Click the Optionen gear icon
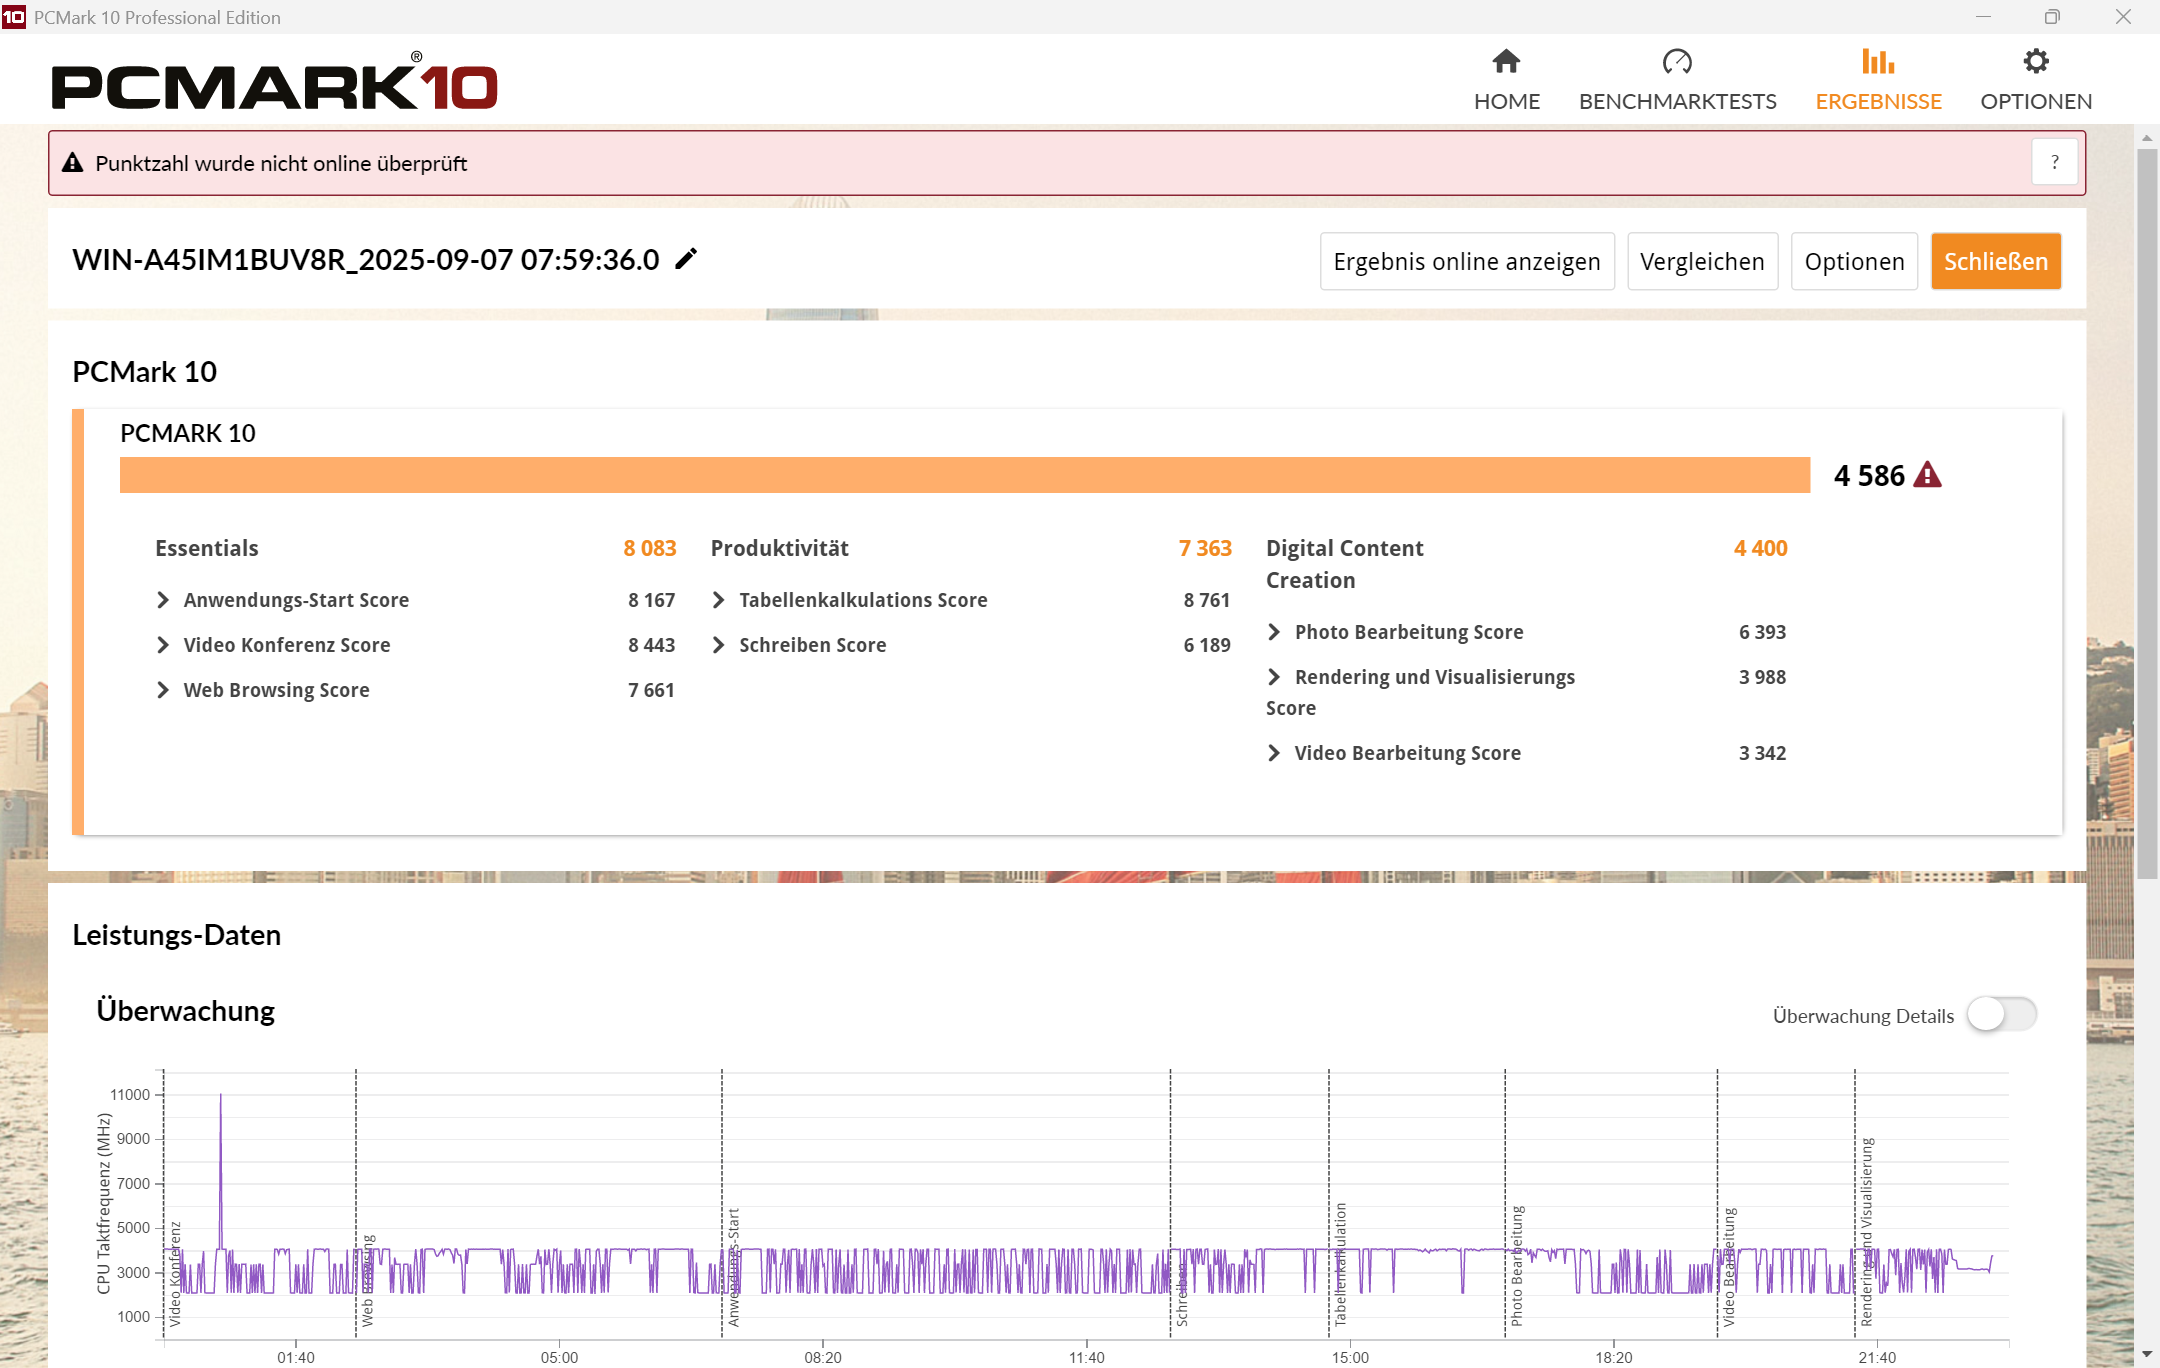This screenshot has width=2160, height=1368. [2036, 62]
